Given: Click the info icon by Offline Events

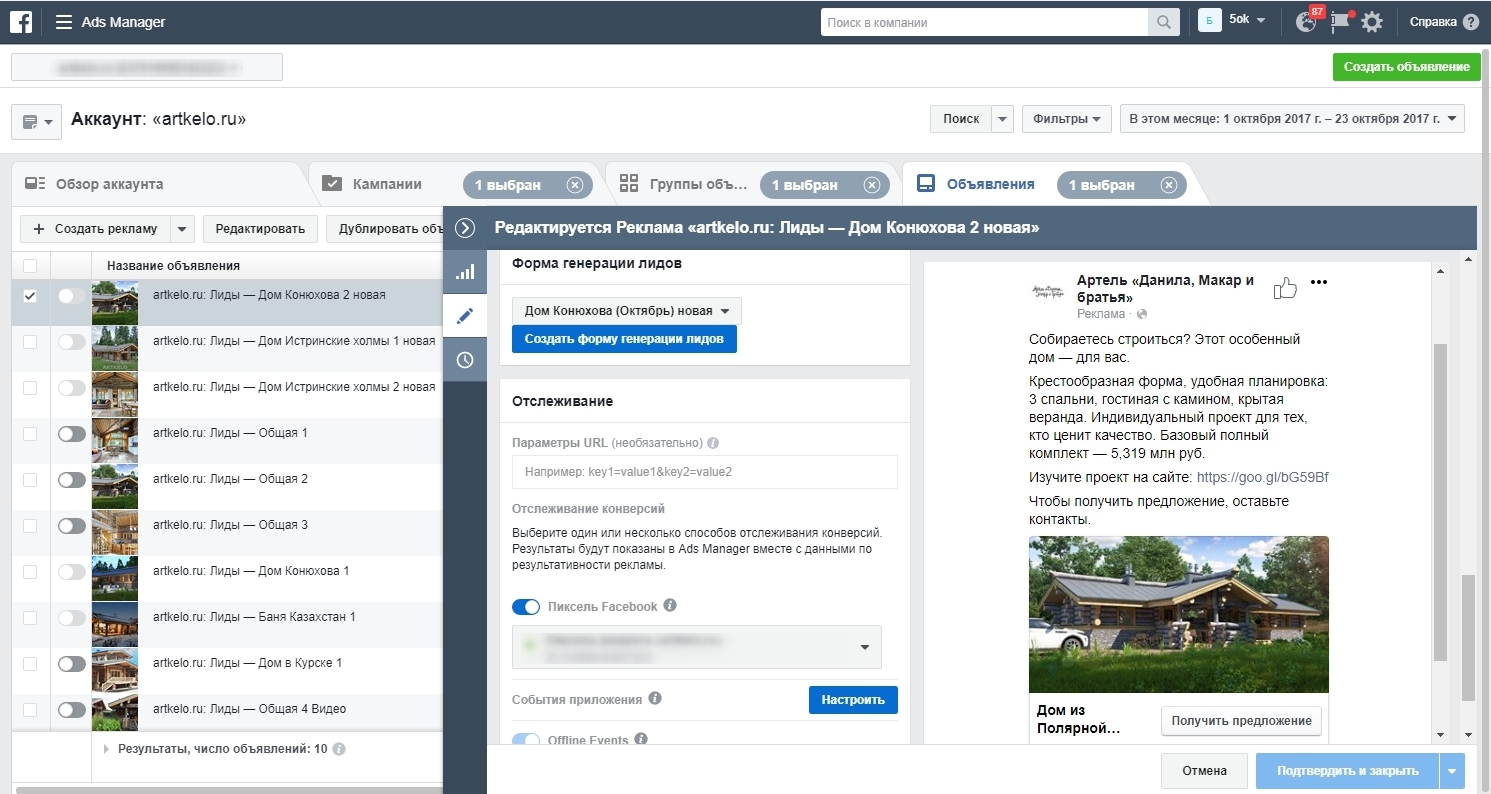Looking at the screenshot, I should [x=641, y=740].
